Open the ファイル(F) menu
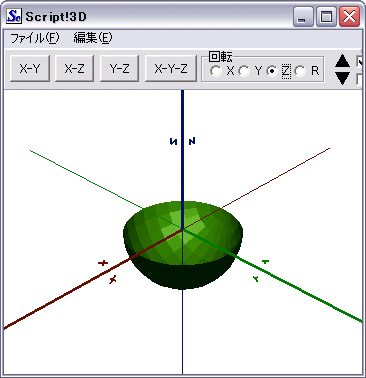This screenshot has width=366, height=378. 35,38
